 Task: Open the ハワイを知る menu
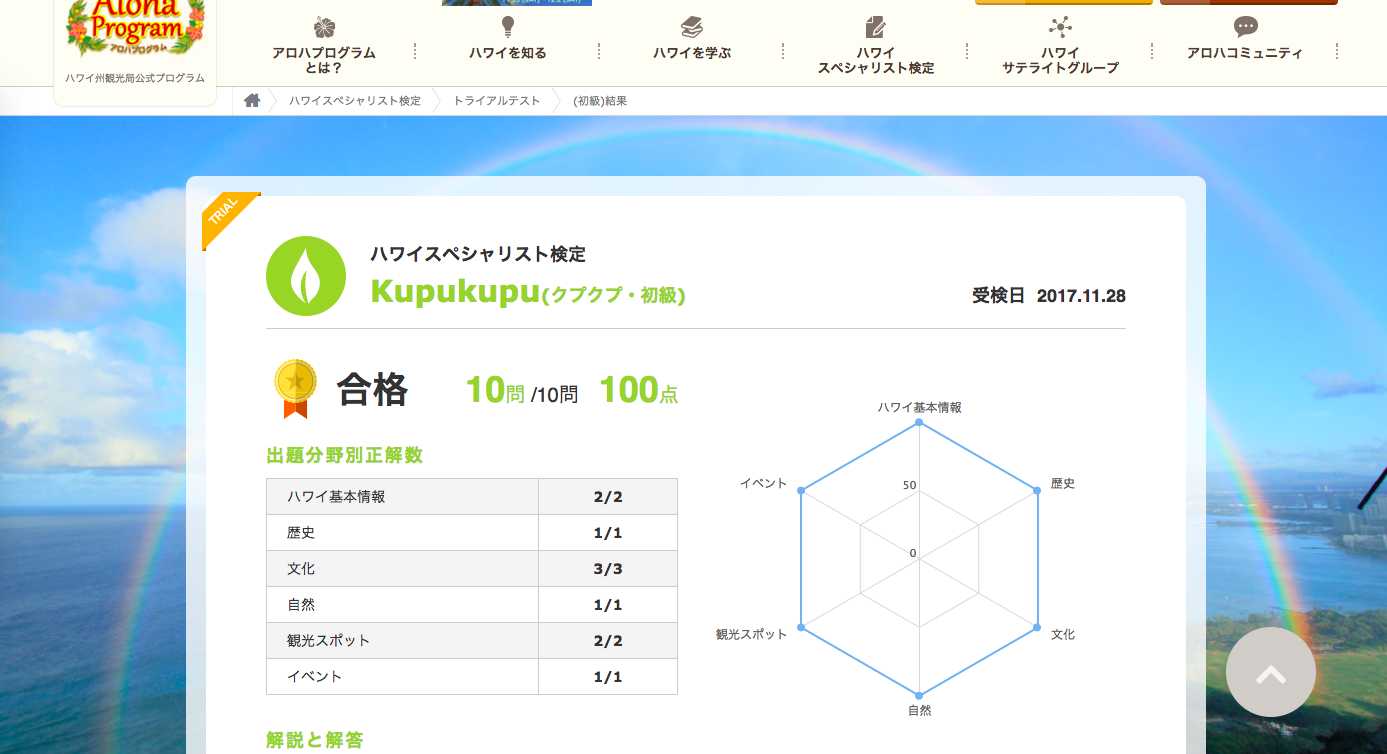point(508,53)
